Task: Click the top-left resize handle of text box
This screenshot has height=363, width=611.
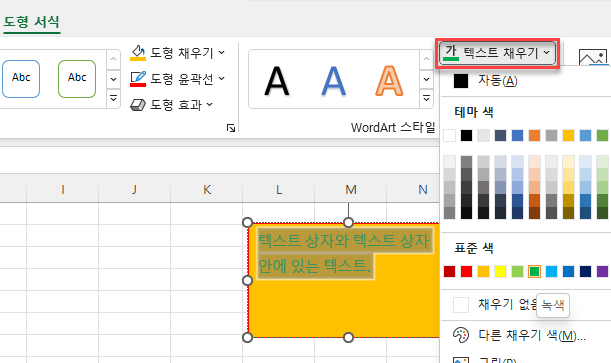Action: pos(247,222)
